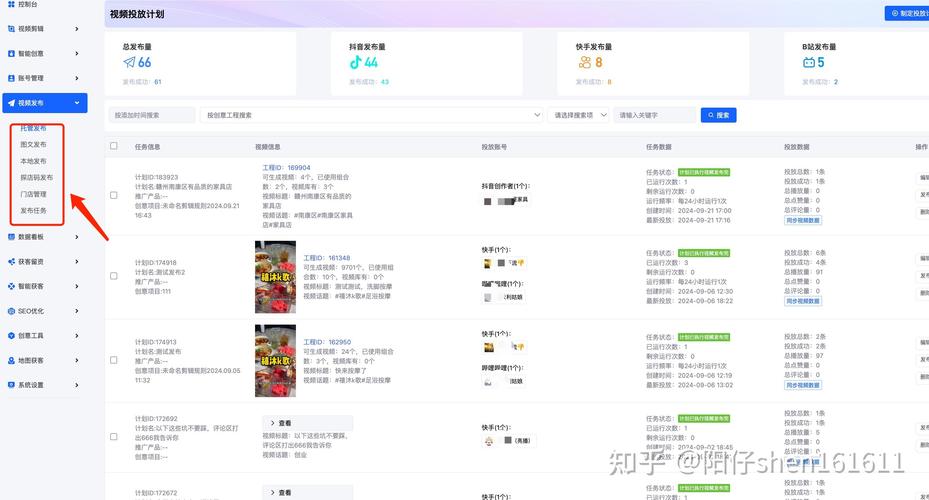Click the 智能创意 sidebar icon
Screen dimensions: 929x500
[x=11, y=53]
